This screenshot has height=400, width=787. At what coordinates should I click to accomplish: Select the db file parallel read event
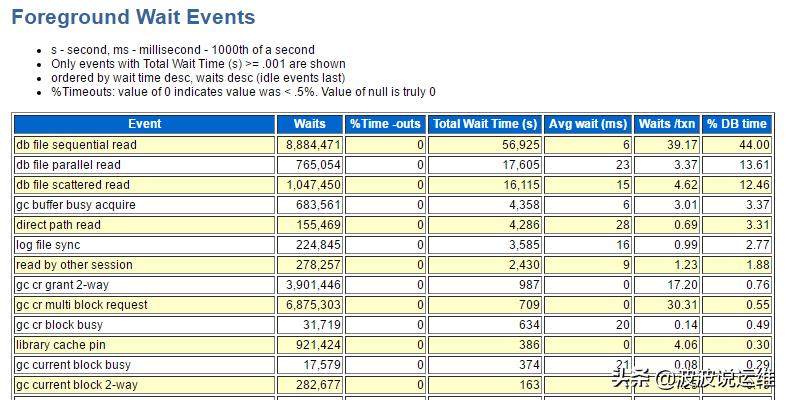[68, 165]
